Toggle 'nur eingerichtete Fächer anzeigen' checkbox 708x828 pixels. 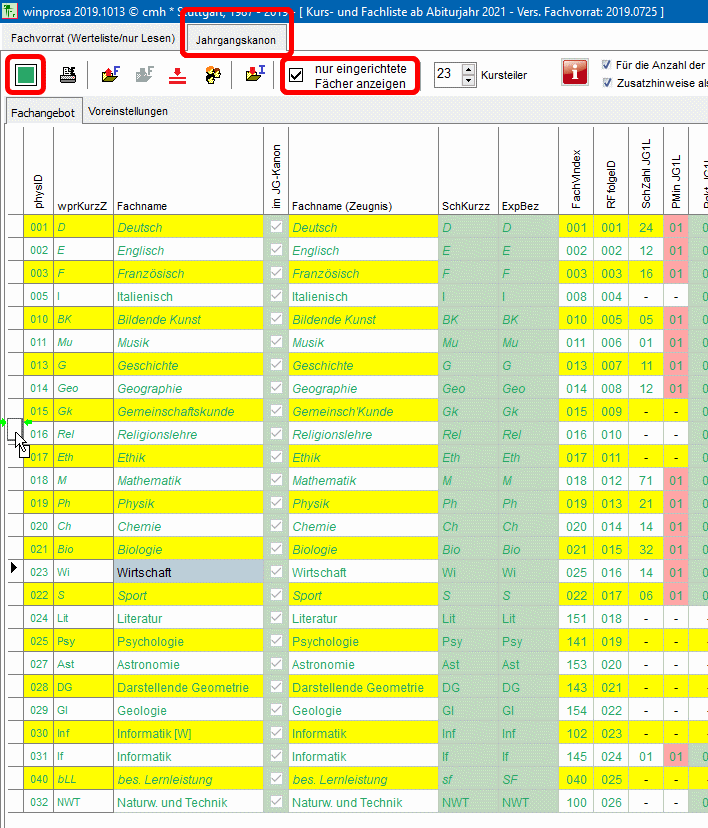click(x=296, y=75)
